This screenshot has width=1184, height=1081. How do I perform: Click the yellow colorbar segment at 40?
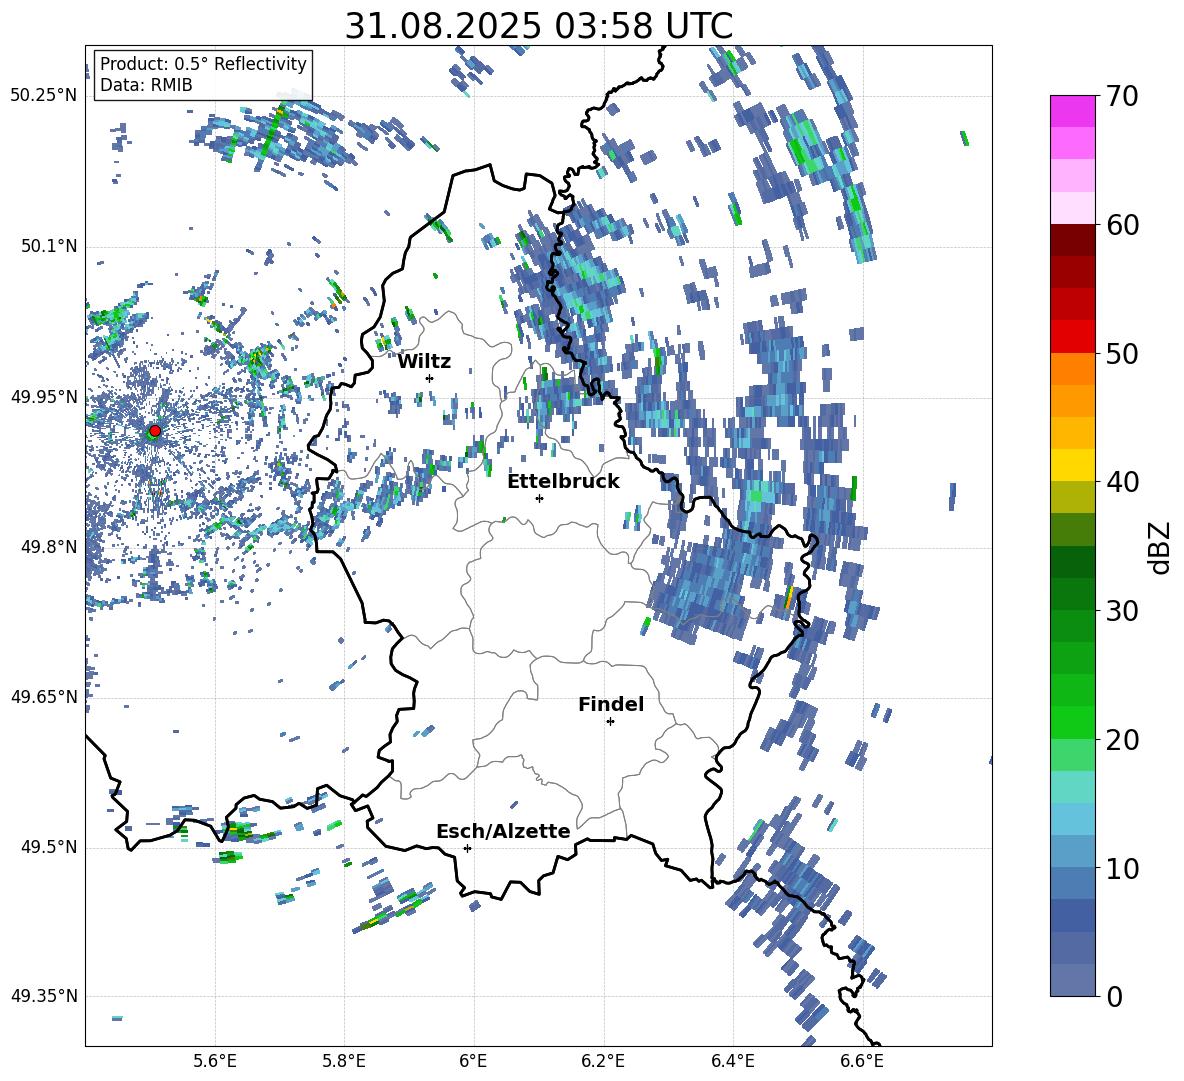pos(1072,465)
